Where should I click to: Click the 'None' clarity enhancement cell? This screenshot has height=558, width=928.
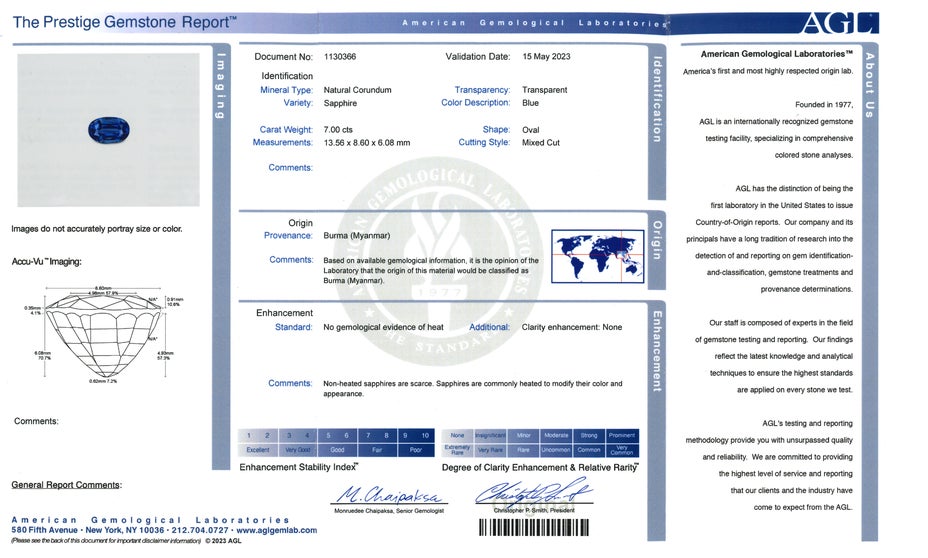click(x=457, y=435)
